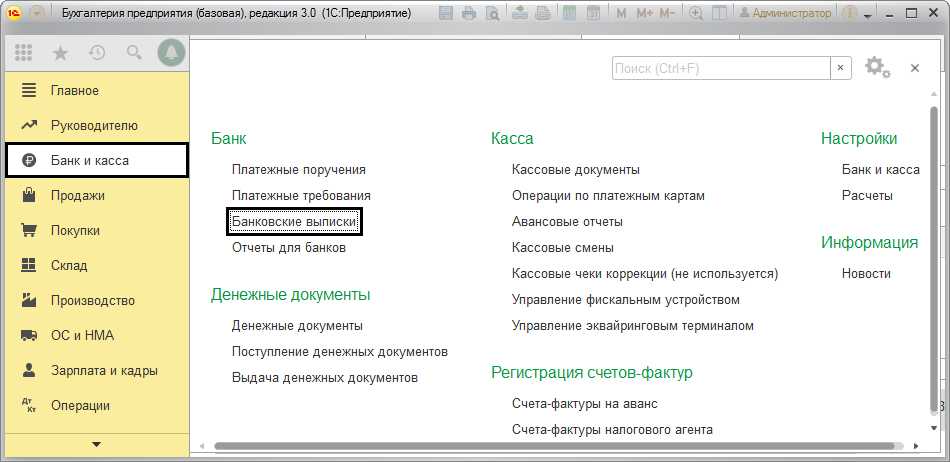Open Платежные поручения link
This screenshot has height=462, width=950.
coord(298,170)
